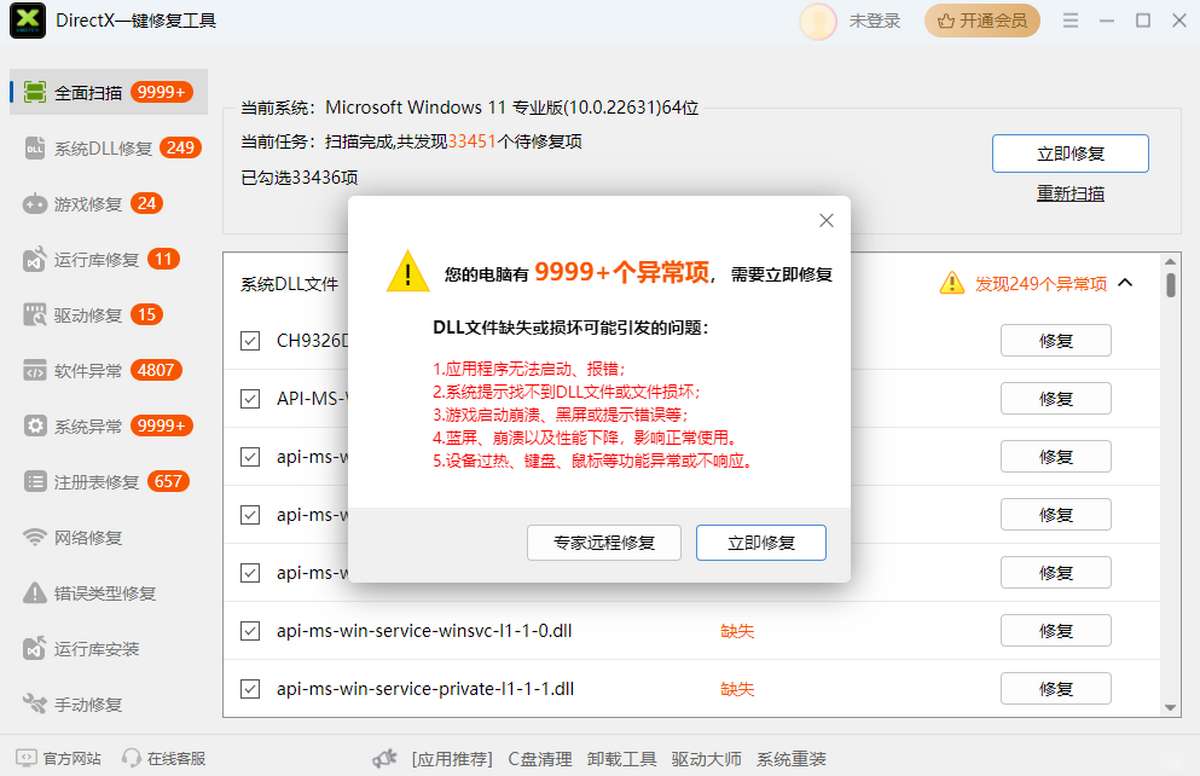Click the runtime library install icon

35,649
